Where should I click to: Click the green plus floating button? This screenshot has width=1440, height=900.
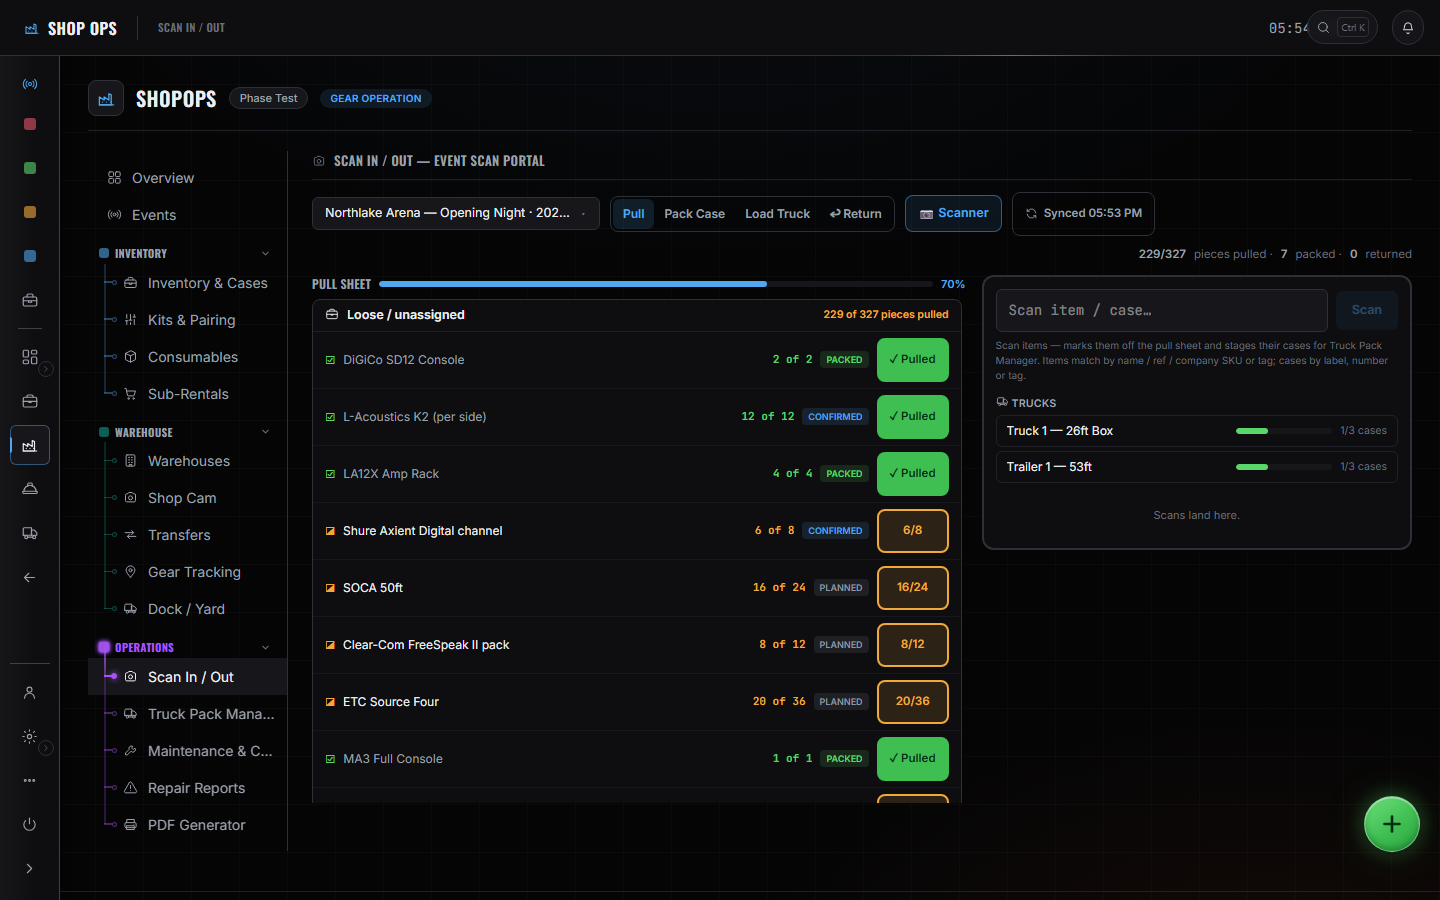1392,824
